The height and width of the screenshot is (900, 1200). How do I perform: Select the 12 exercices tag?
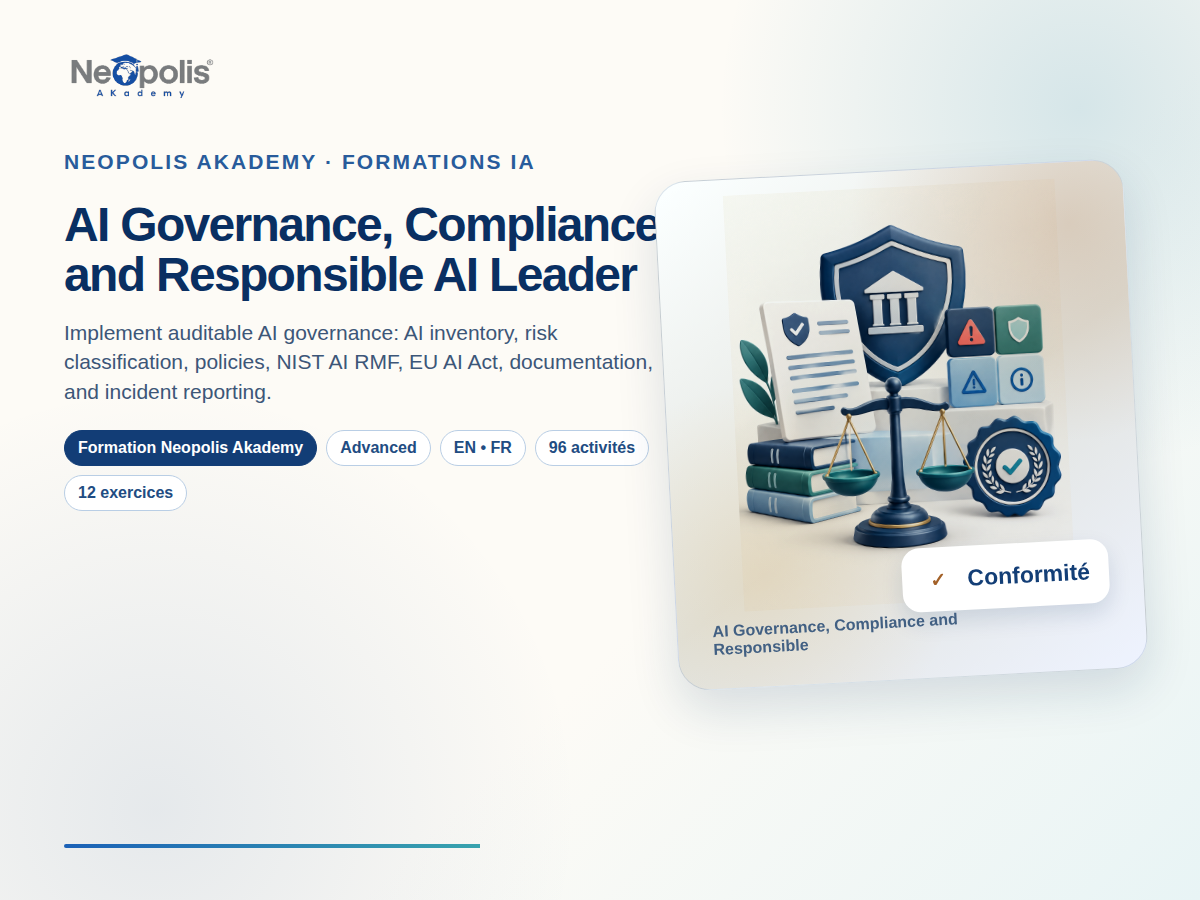click(125, 493)
